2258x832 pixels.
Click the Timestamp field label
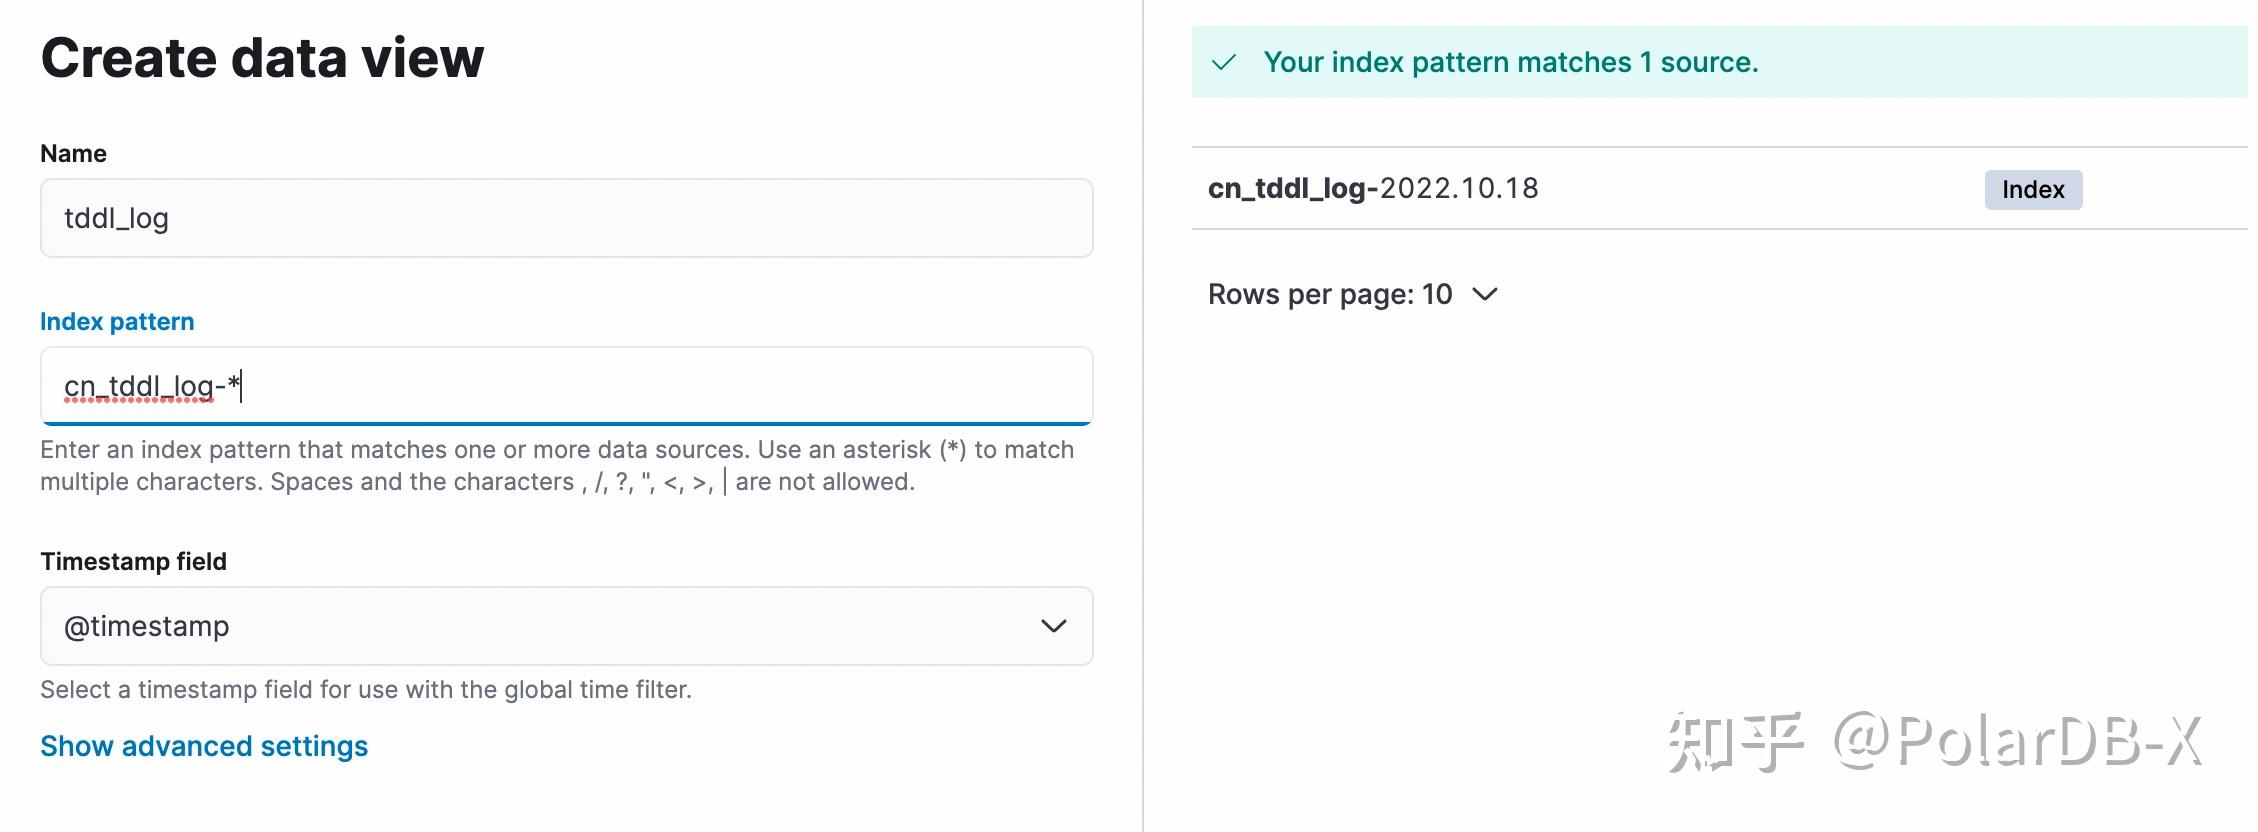(133, 562)
